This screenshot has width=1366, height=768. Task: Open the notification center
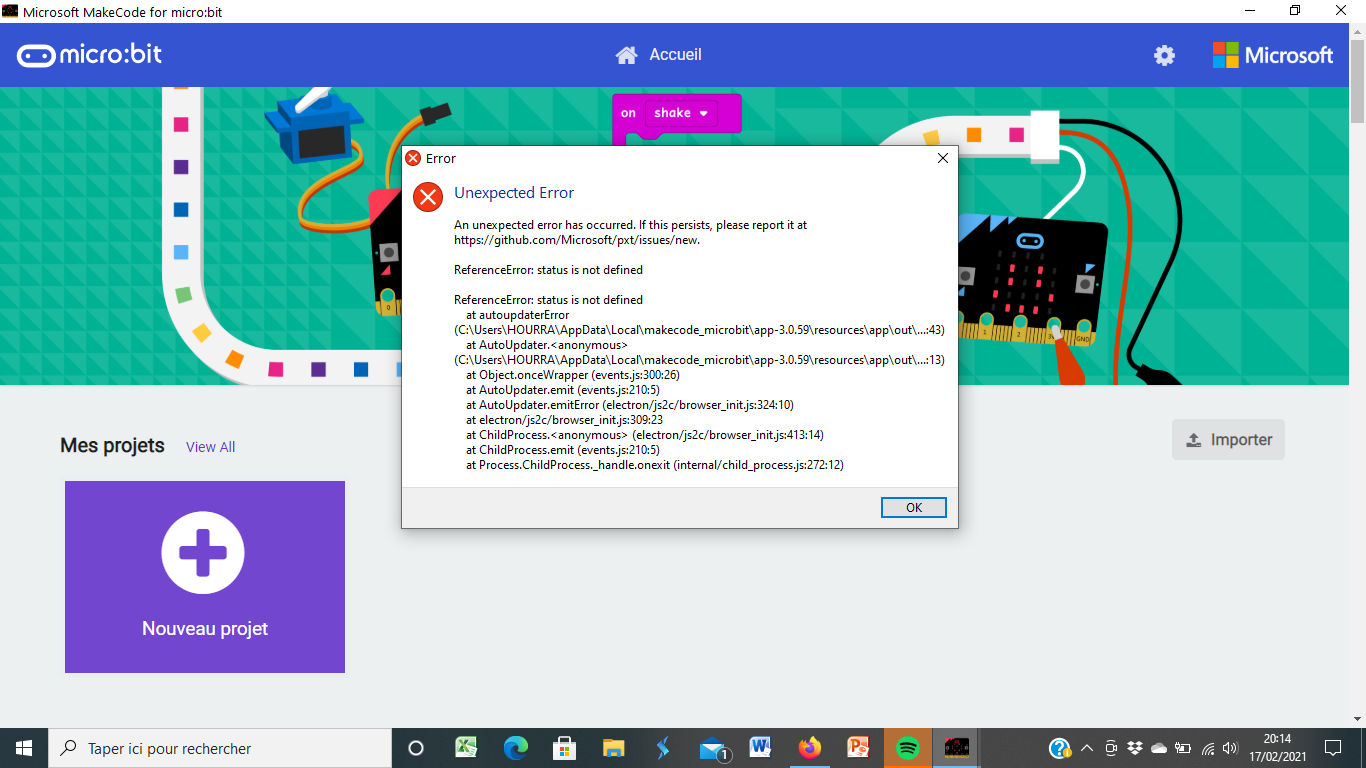click(x=1333, y=748)
